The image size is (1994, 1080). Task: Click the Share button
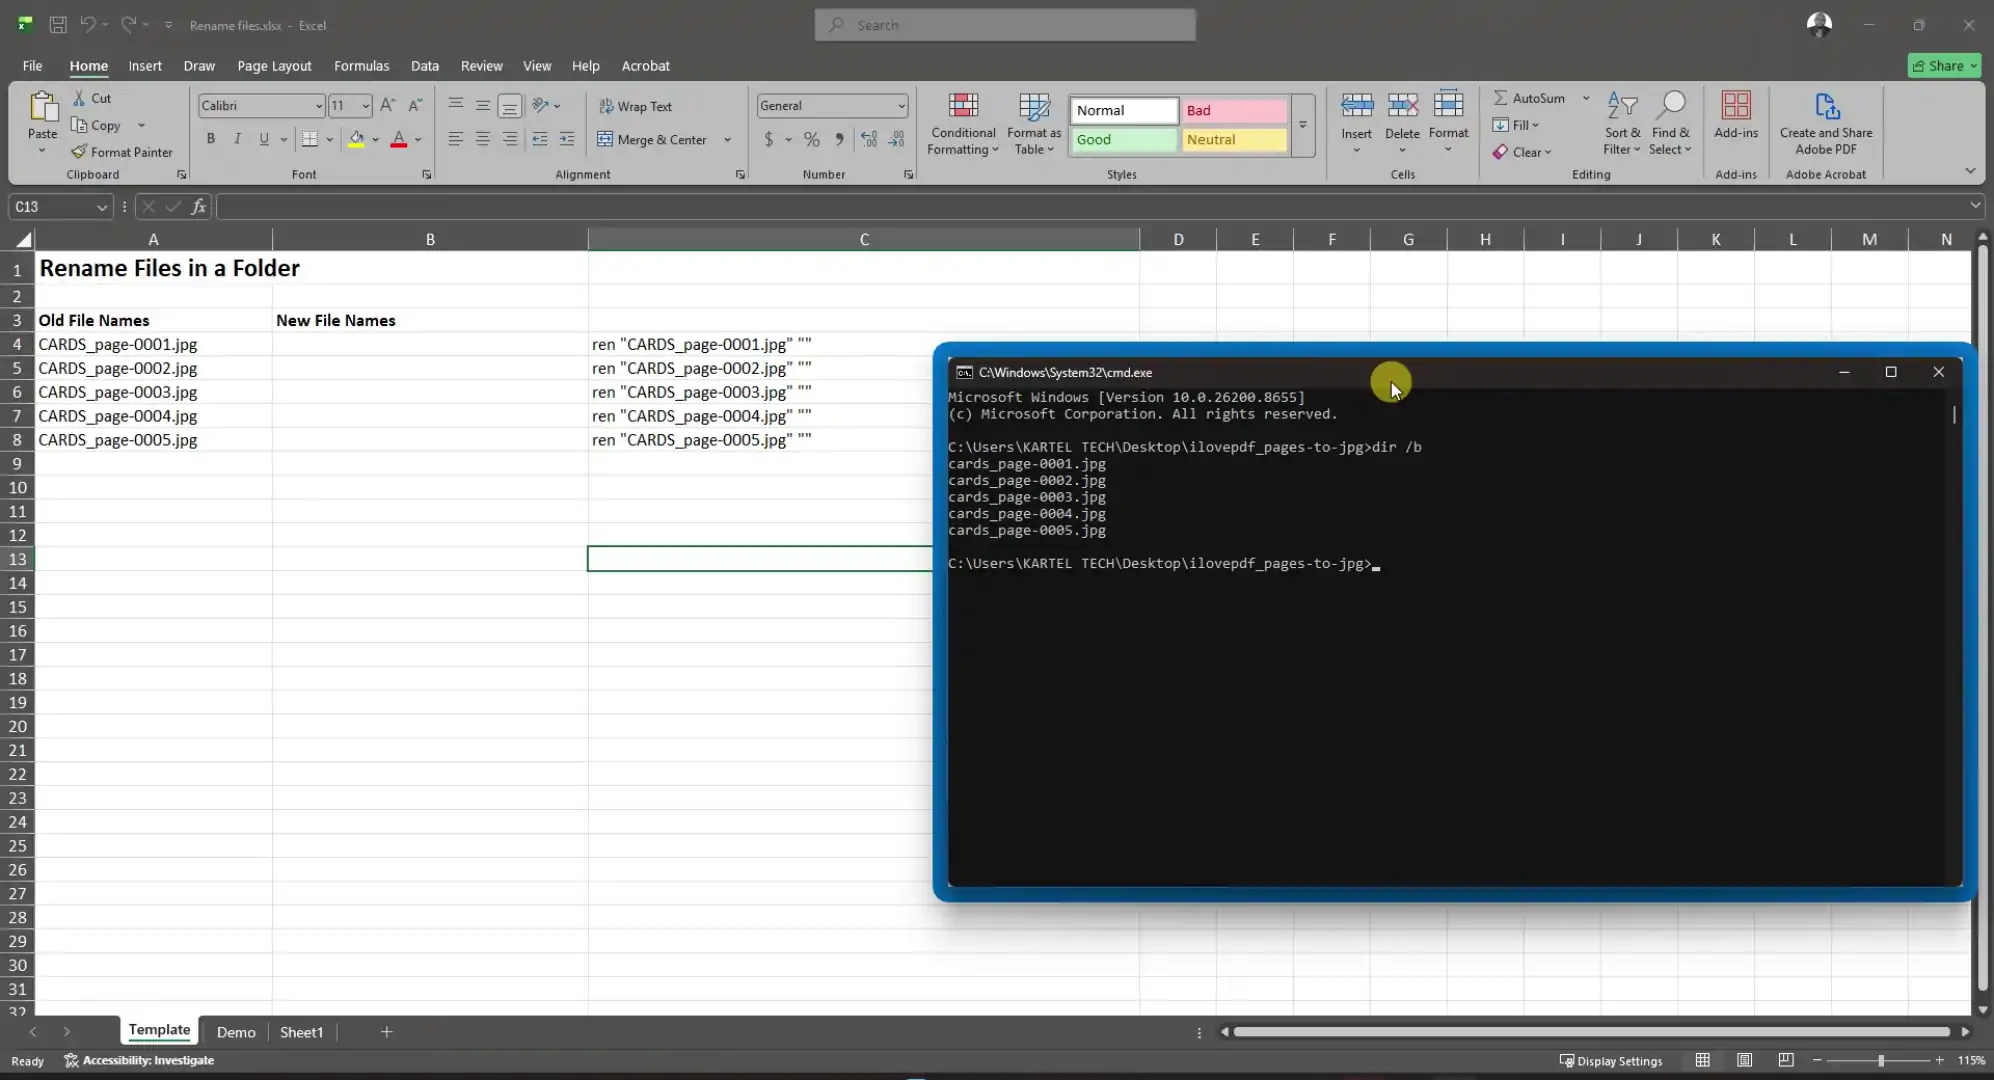pos(1944,66)
